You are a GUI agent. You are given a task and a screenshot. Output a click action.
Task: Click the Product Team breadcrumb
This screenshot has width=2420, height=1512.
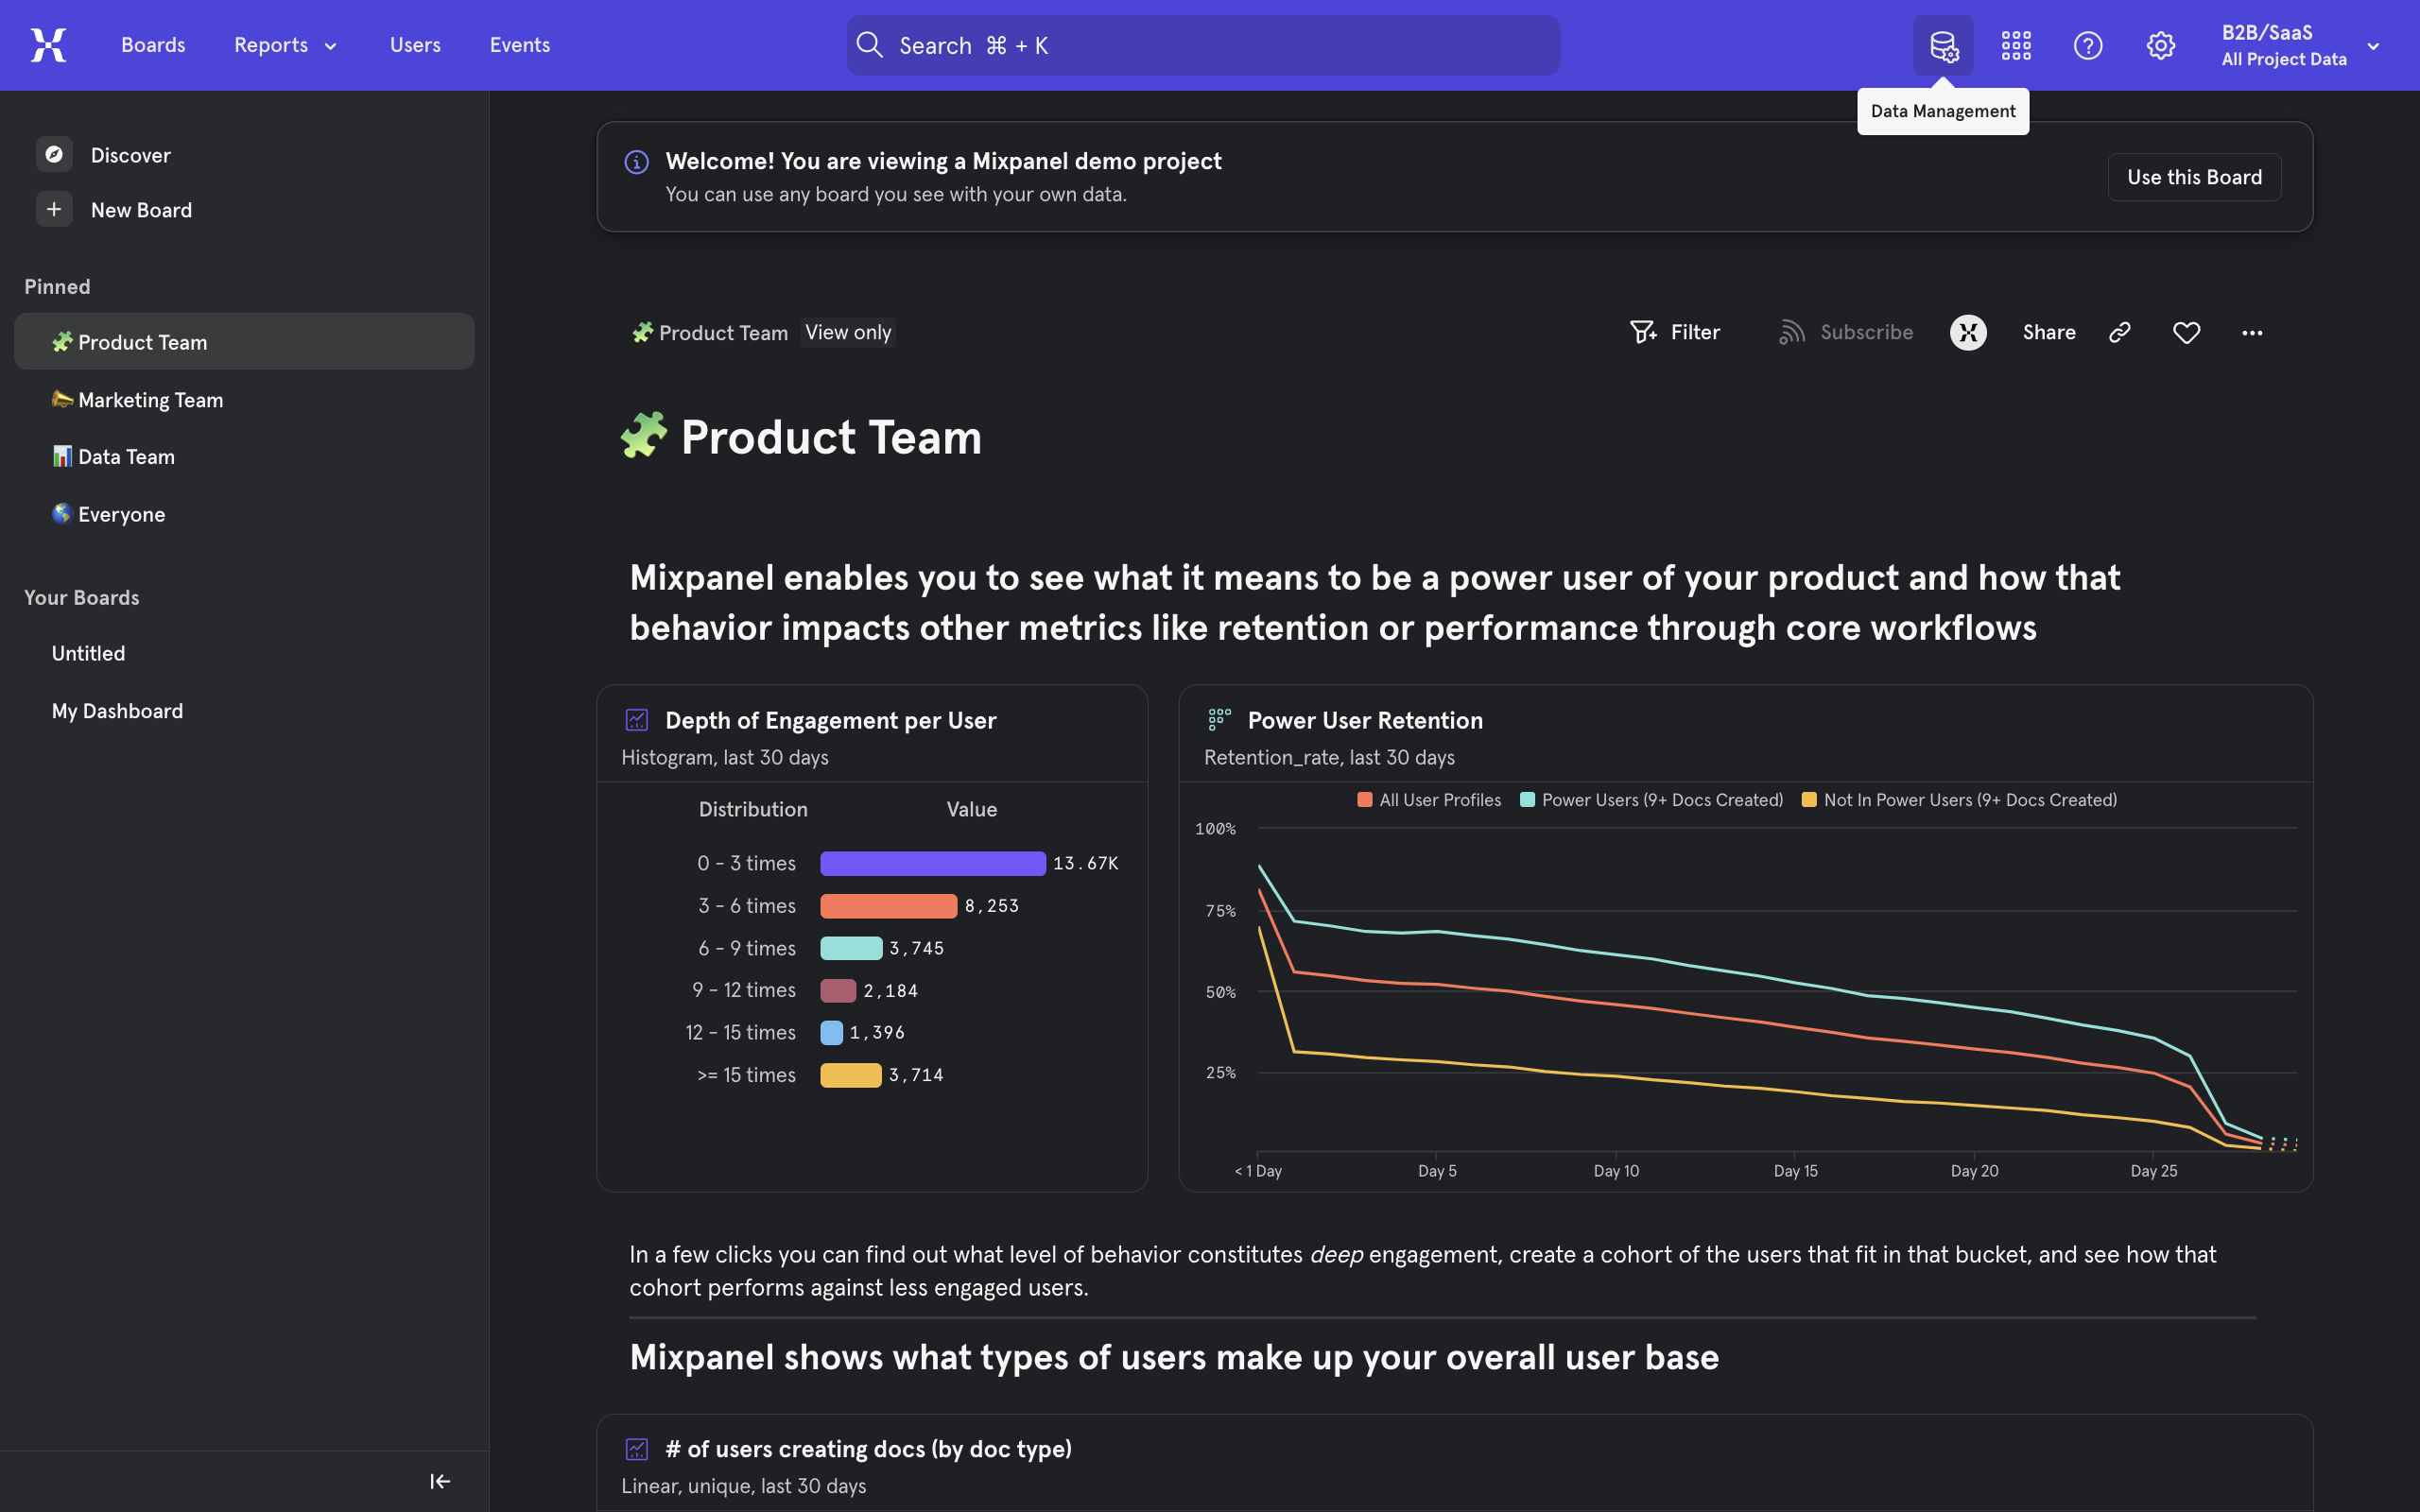(x=710, y=332)
